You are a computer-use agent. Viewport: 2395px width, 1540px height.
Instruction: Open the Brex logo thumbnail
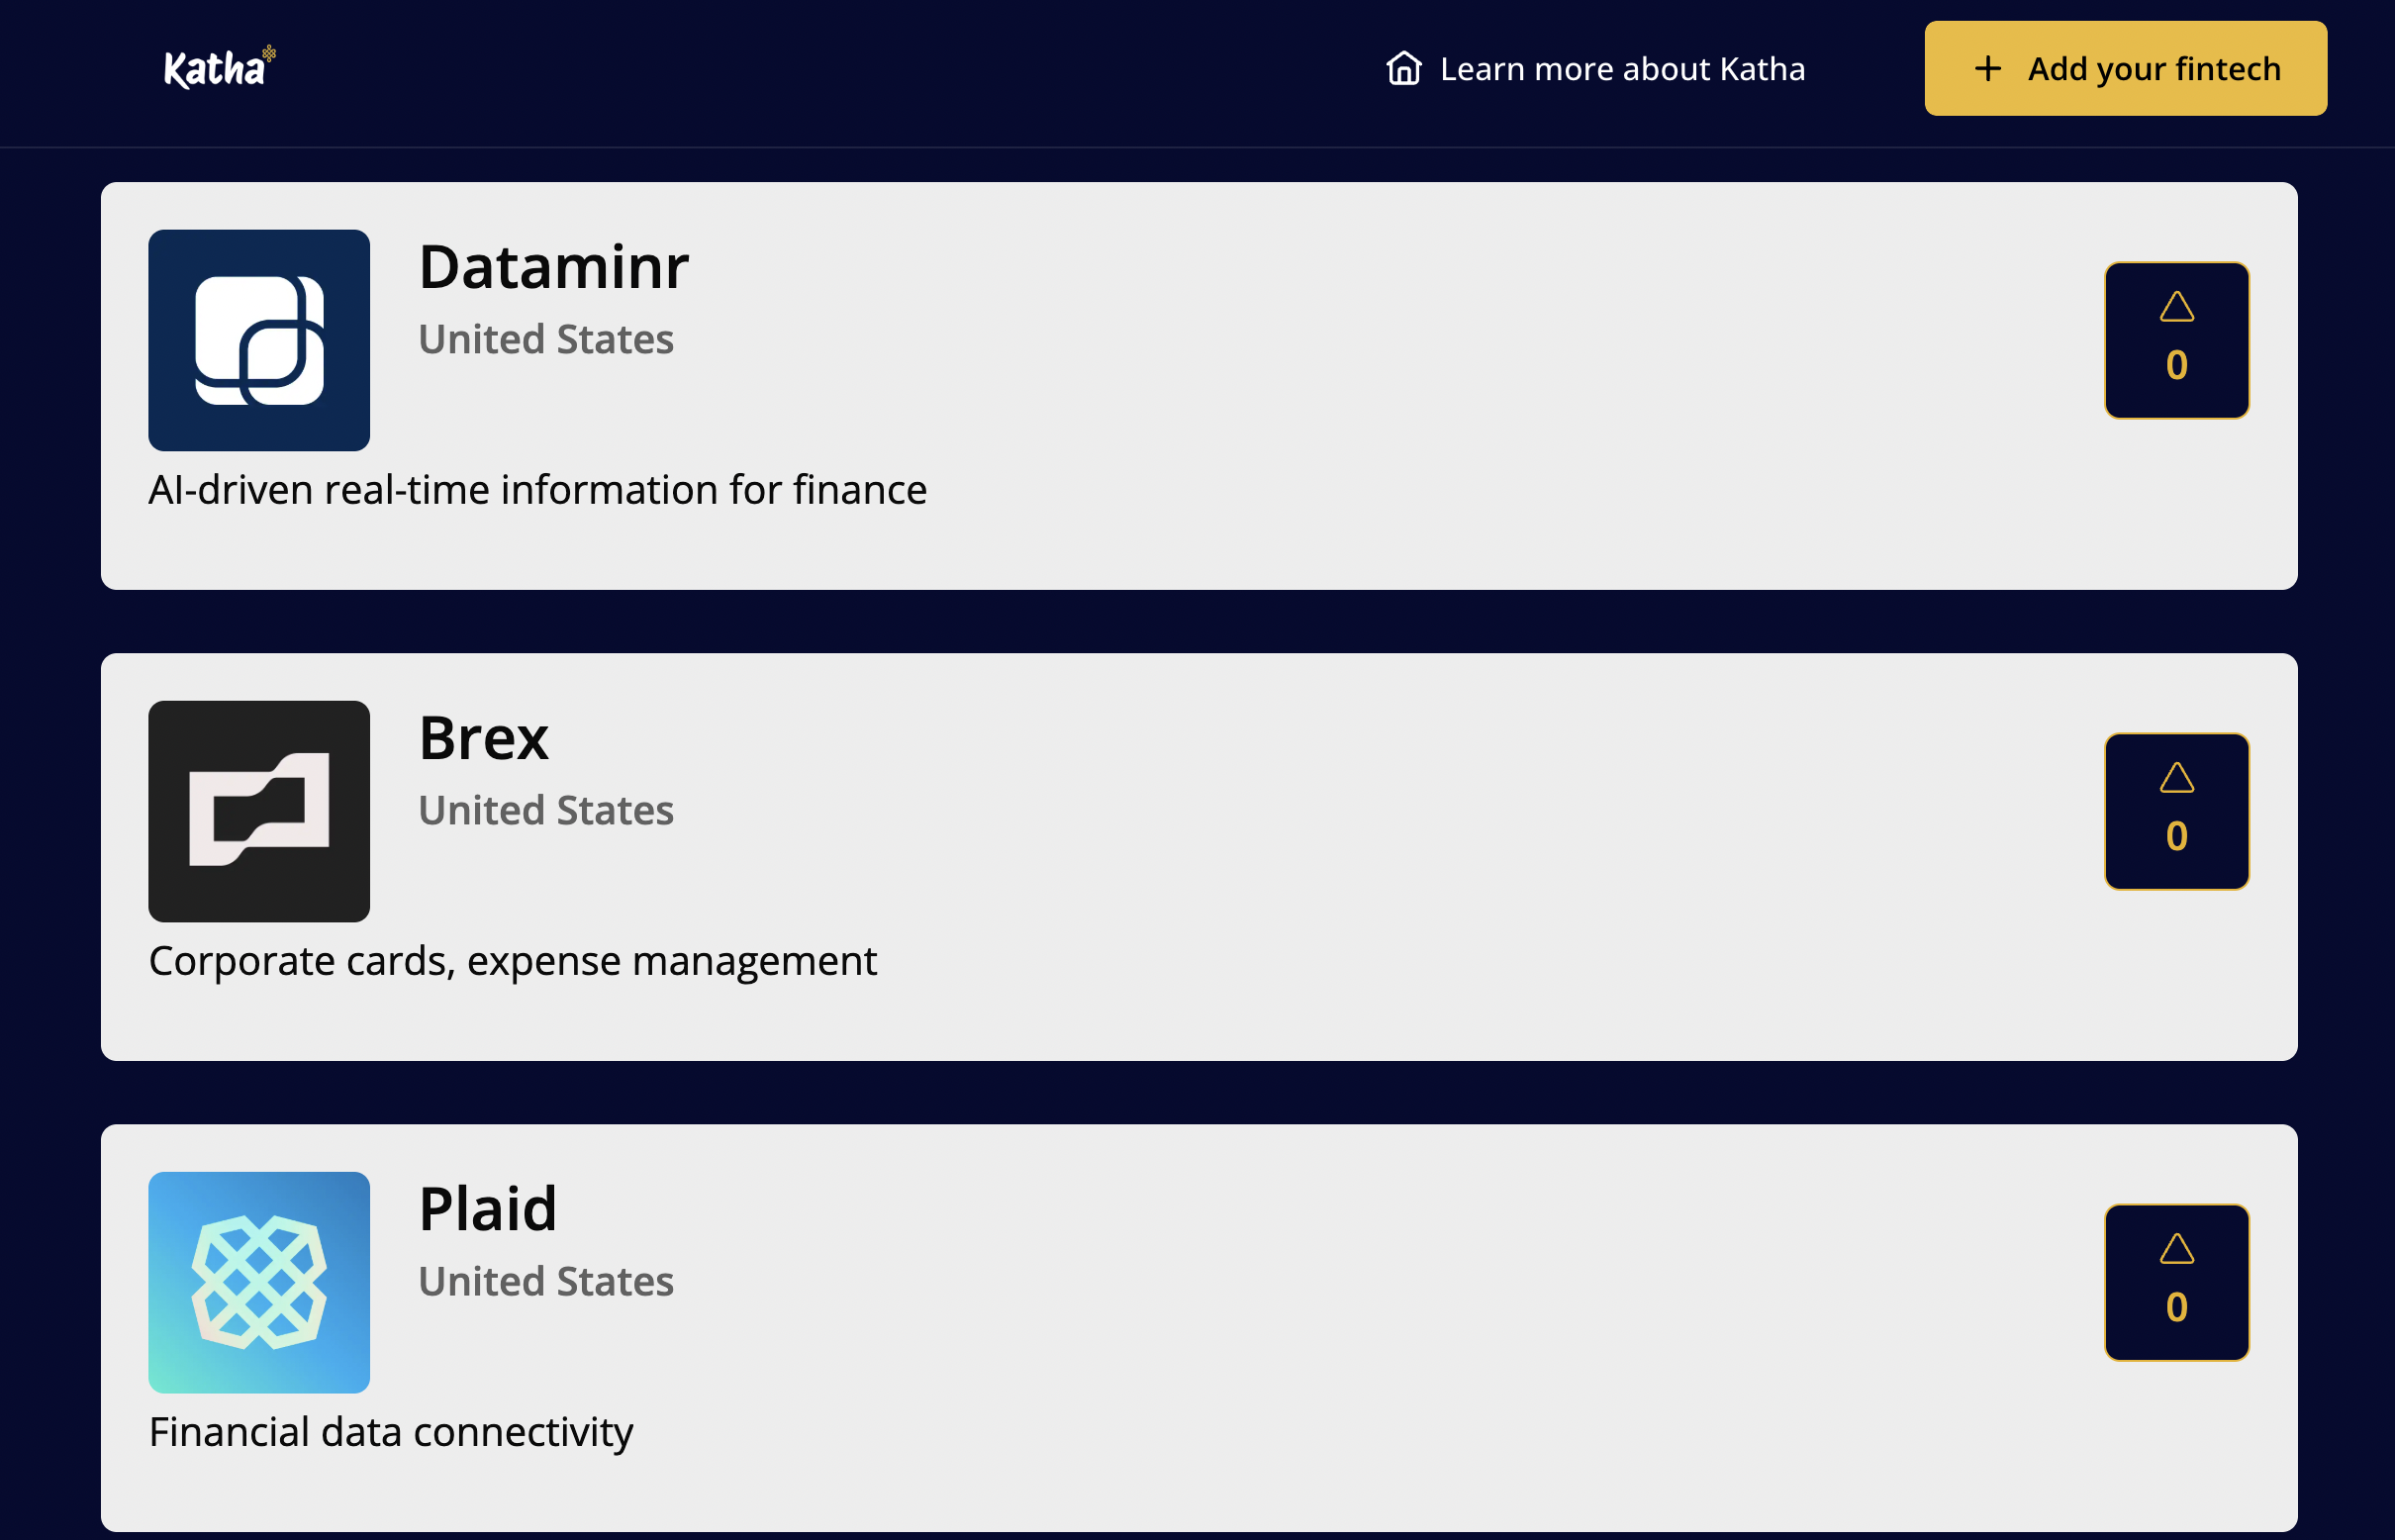pyautogui.click(x=259, y=811)
